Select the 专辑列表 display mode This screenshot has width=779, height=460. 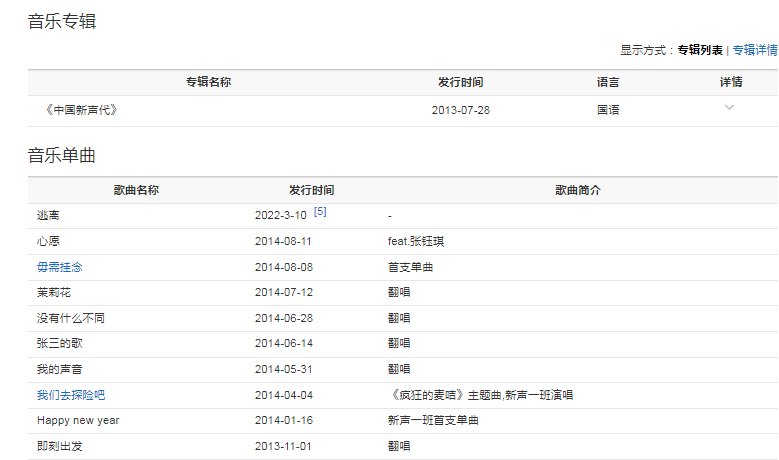tap(700, 50)
